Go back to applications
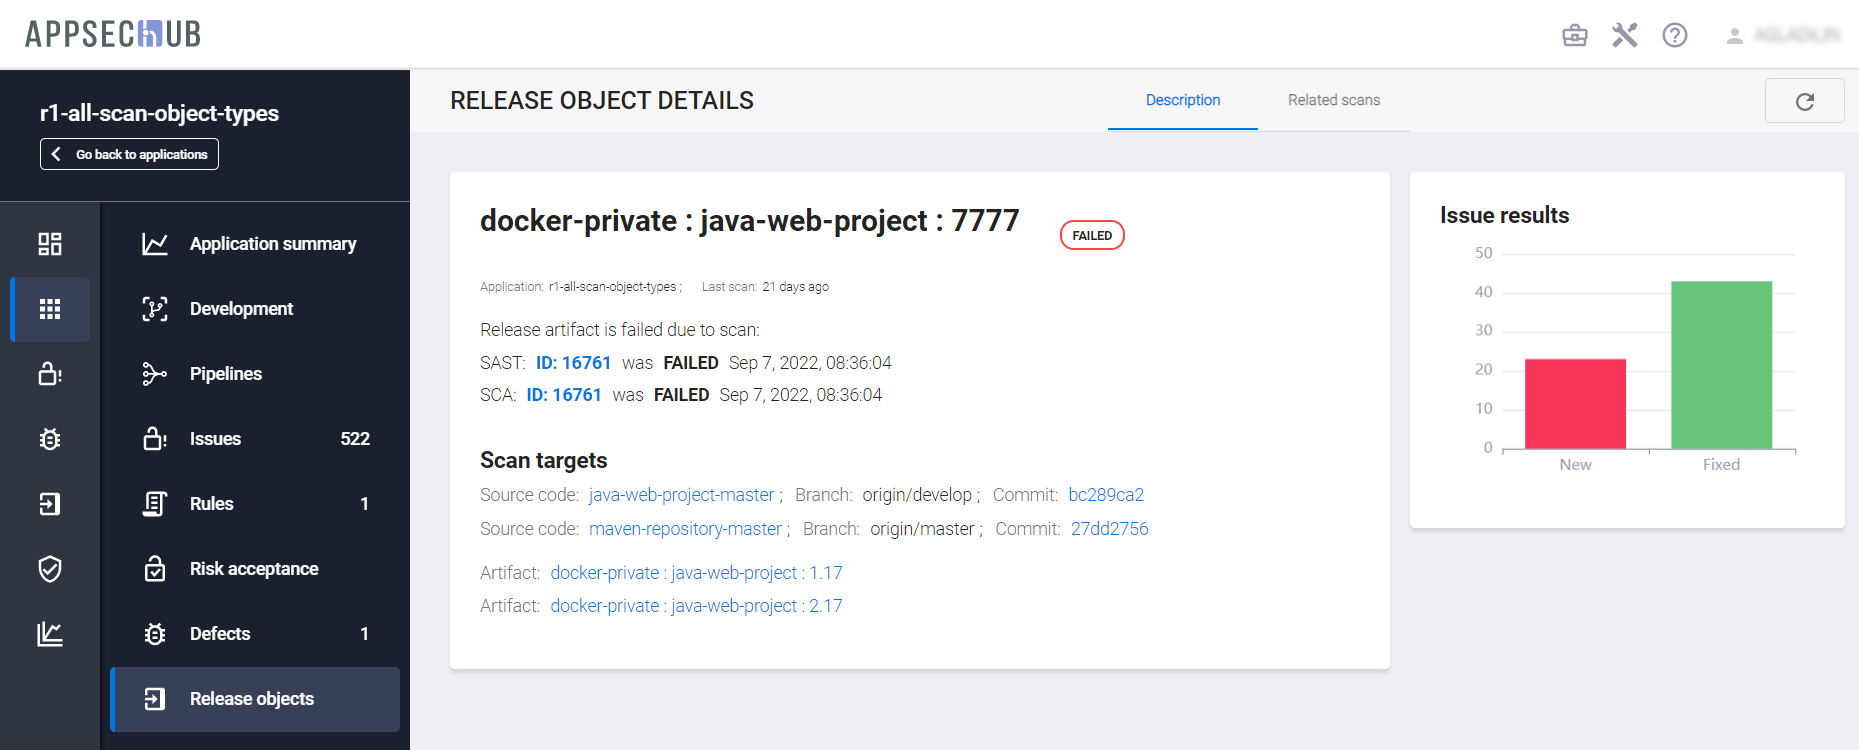This screenshot has width=1859, height=750. coord(130,154)
